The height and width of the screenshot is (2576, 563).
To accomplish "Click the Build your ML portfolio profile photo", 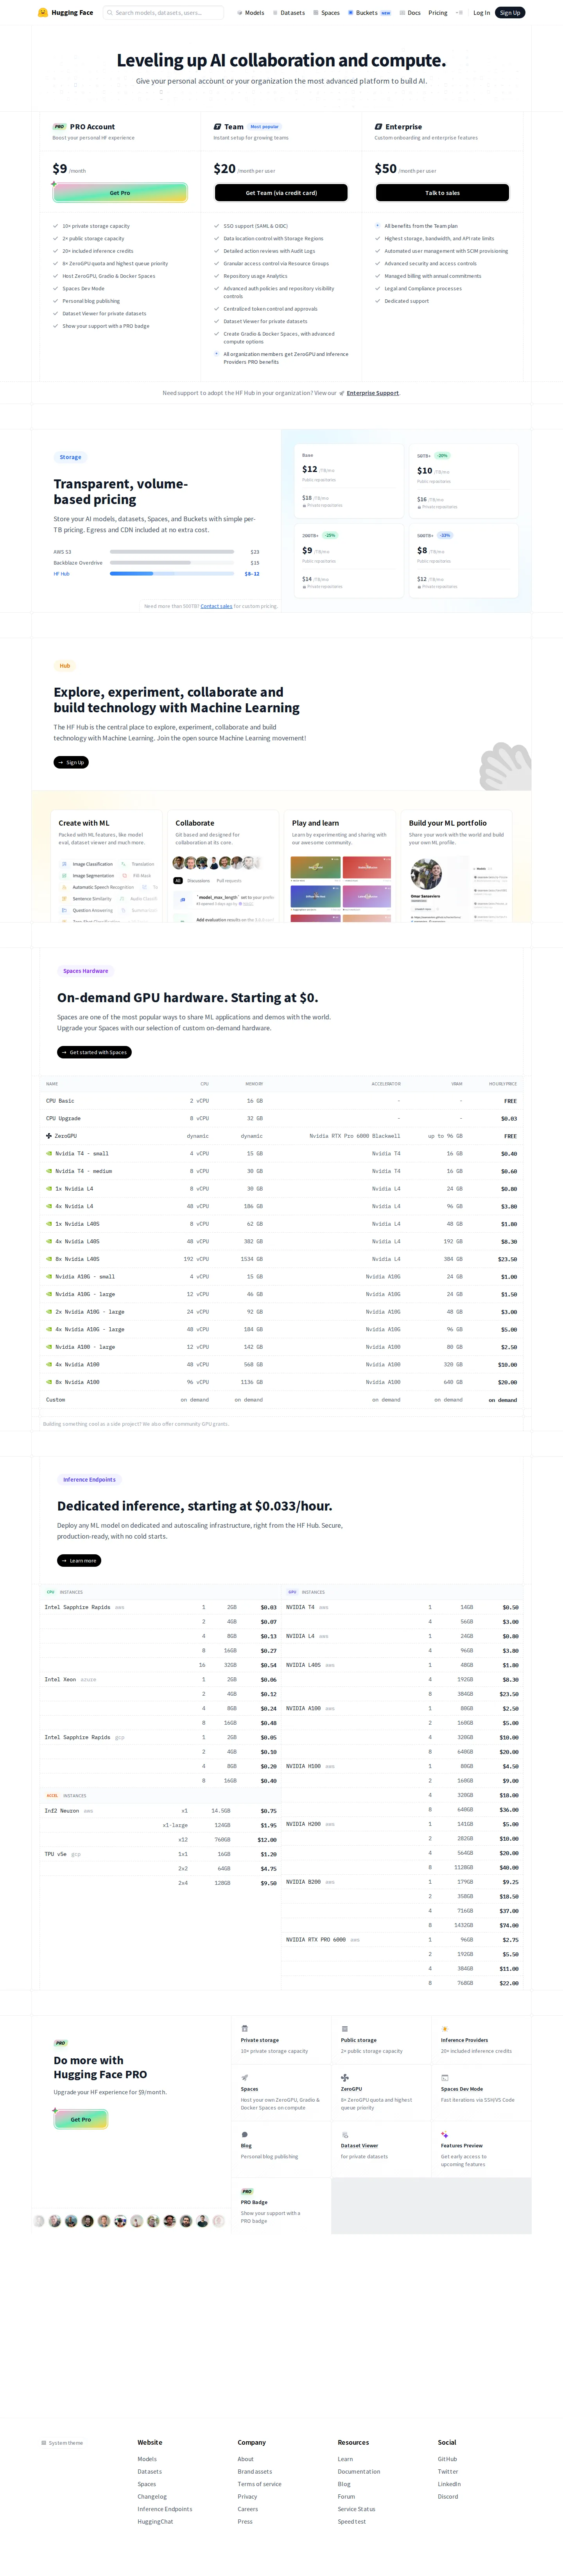I will (426, 874).
